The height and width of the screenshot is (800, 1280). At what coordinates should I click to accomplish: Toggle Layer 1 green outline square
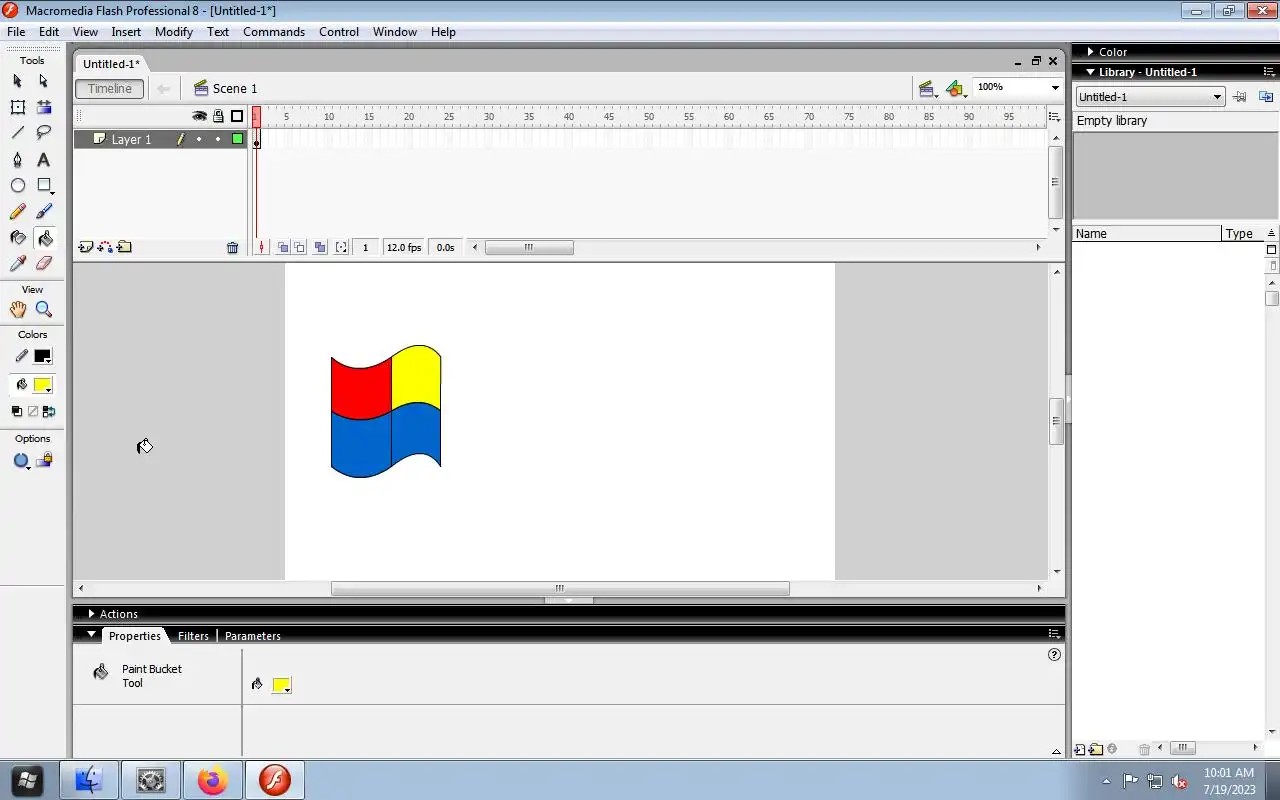tap(237, 139)
